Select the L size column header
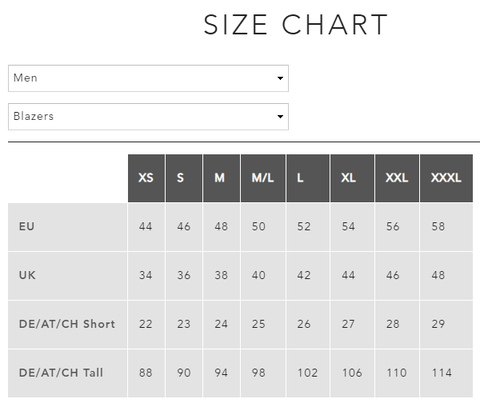Screen dimensions: 480x407 click(x=308, y=178)
